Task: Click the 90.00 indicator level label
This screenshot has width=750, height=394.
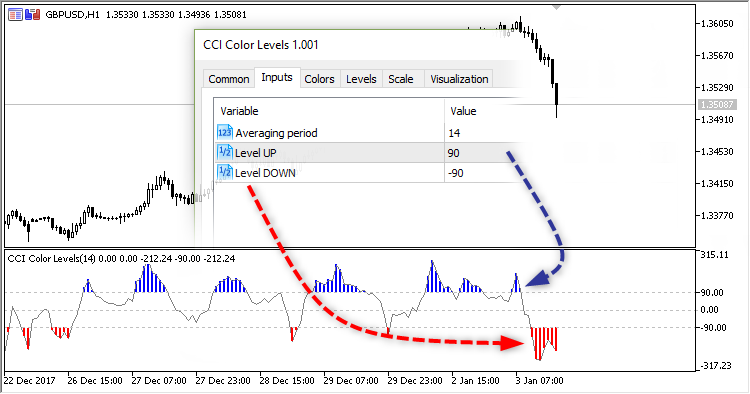Action: pyautogui.click(x=713, y=292)
